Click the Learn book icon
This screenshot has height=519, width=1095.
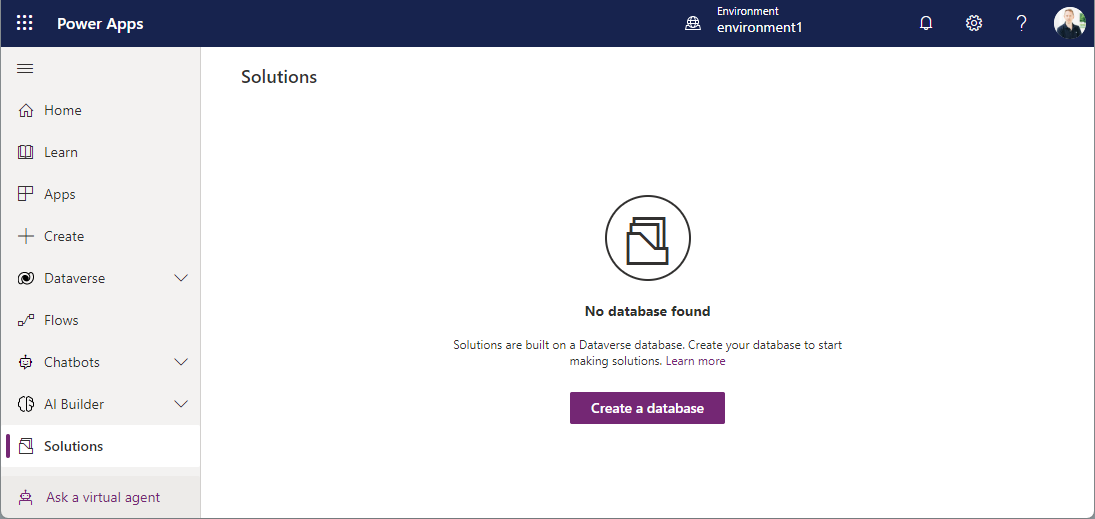[x=26, y=152]
